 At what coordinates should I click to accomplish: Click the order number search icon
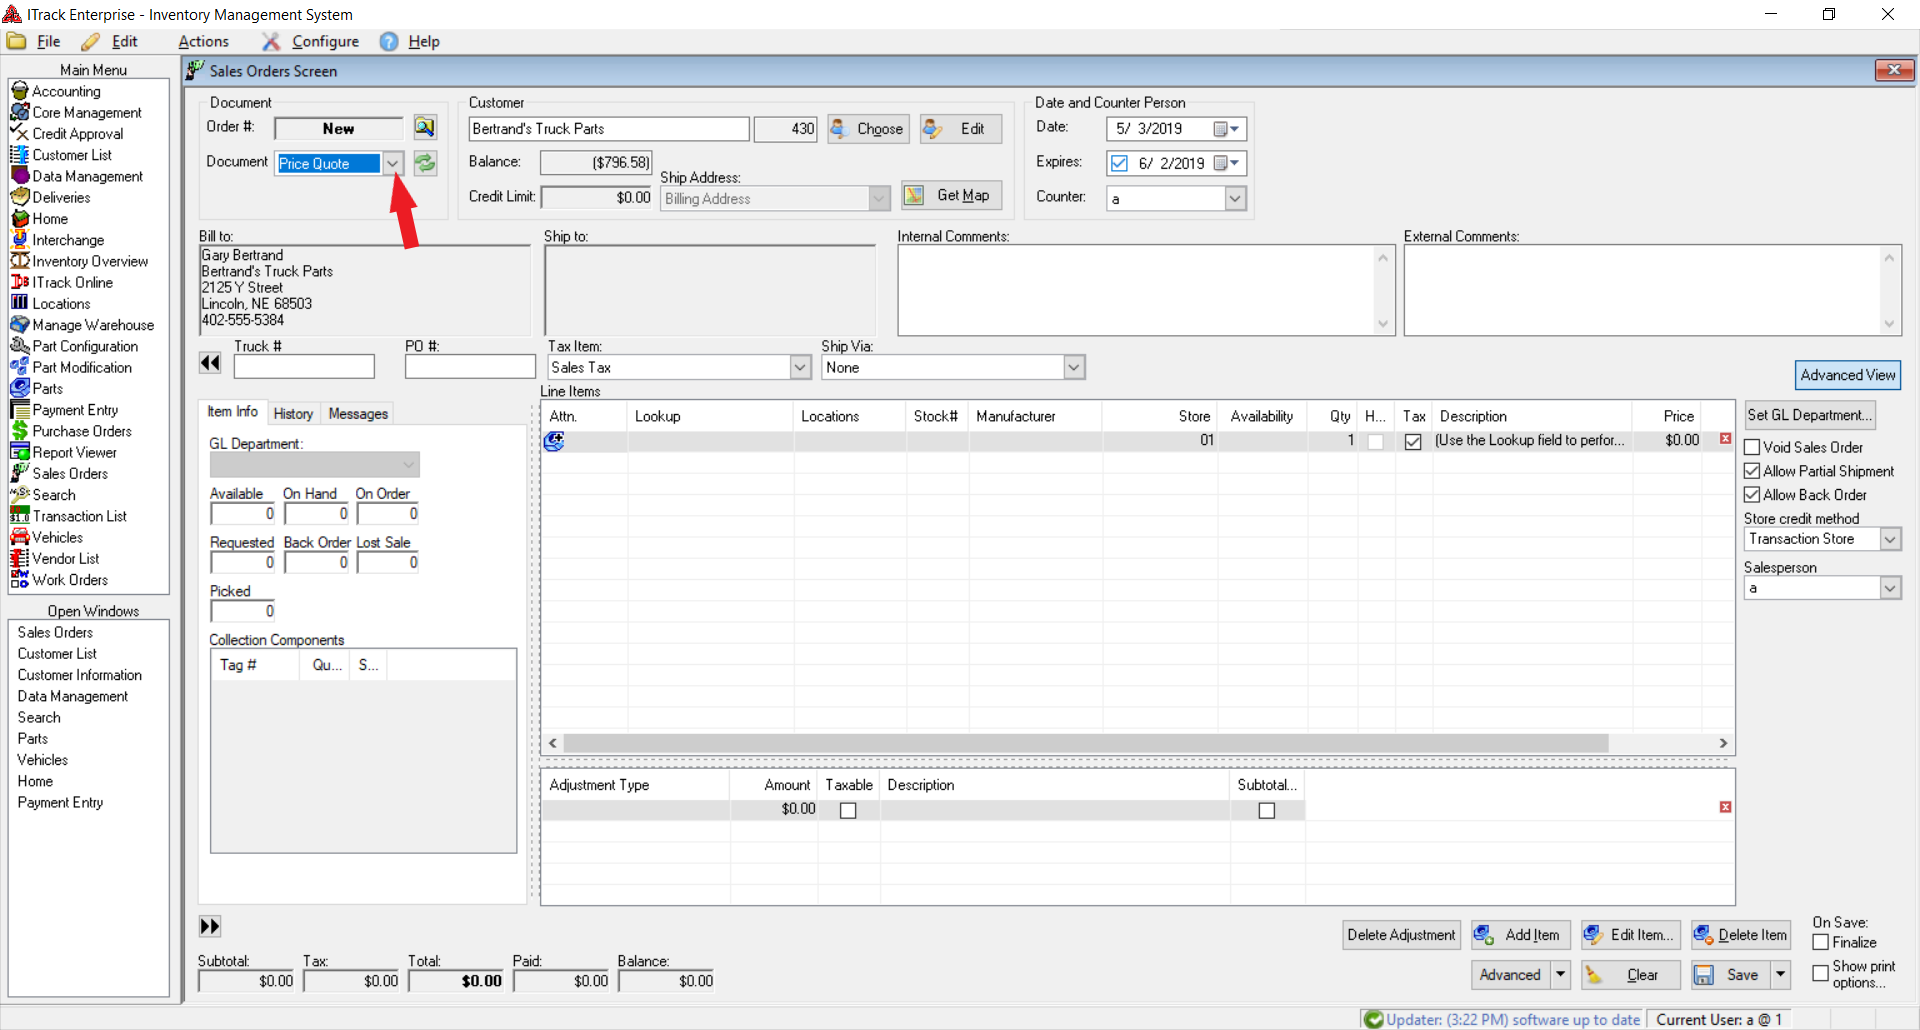click(x=425, y=128)
